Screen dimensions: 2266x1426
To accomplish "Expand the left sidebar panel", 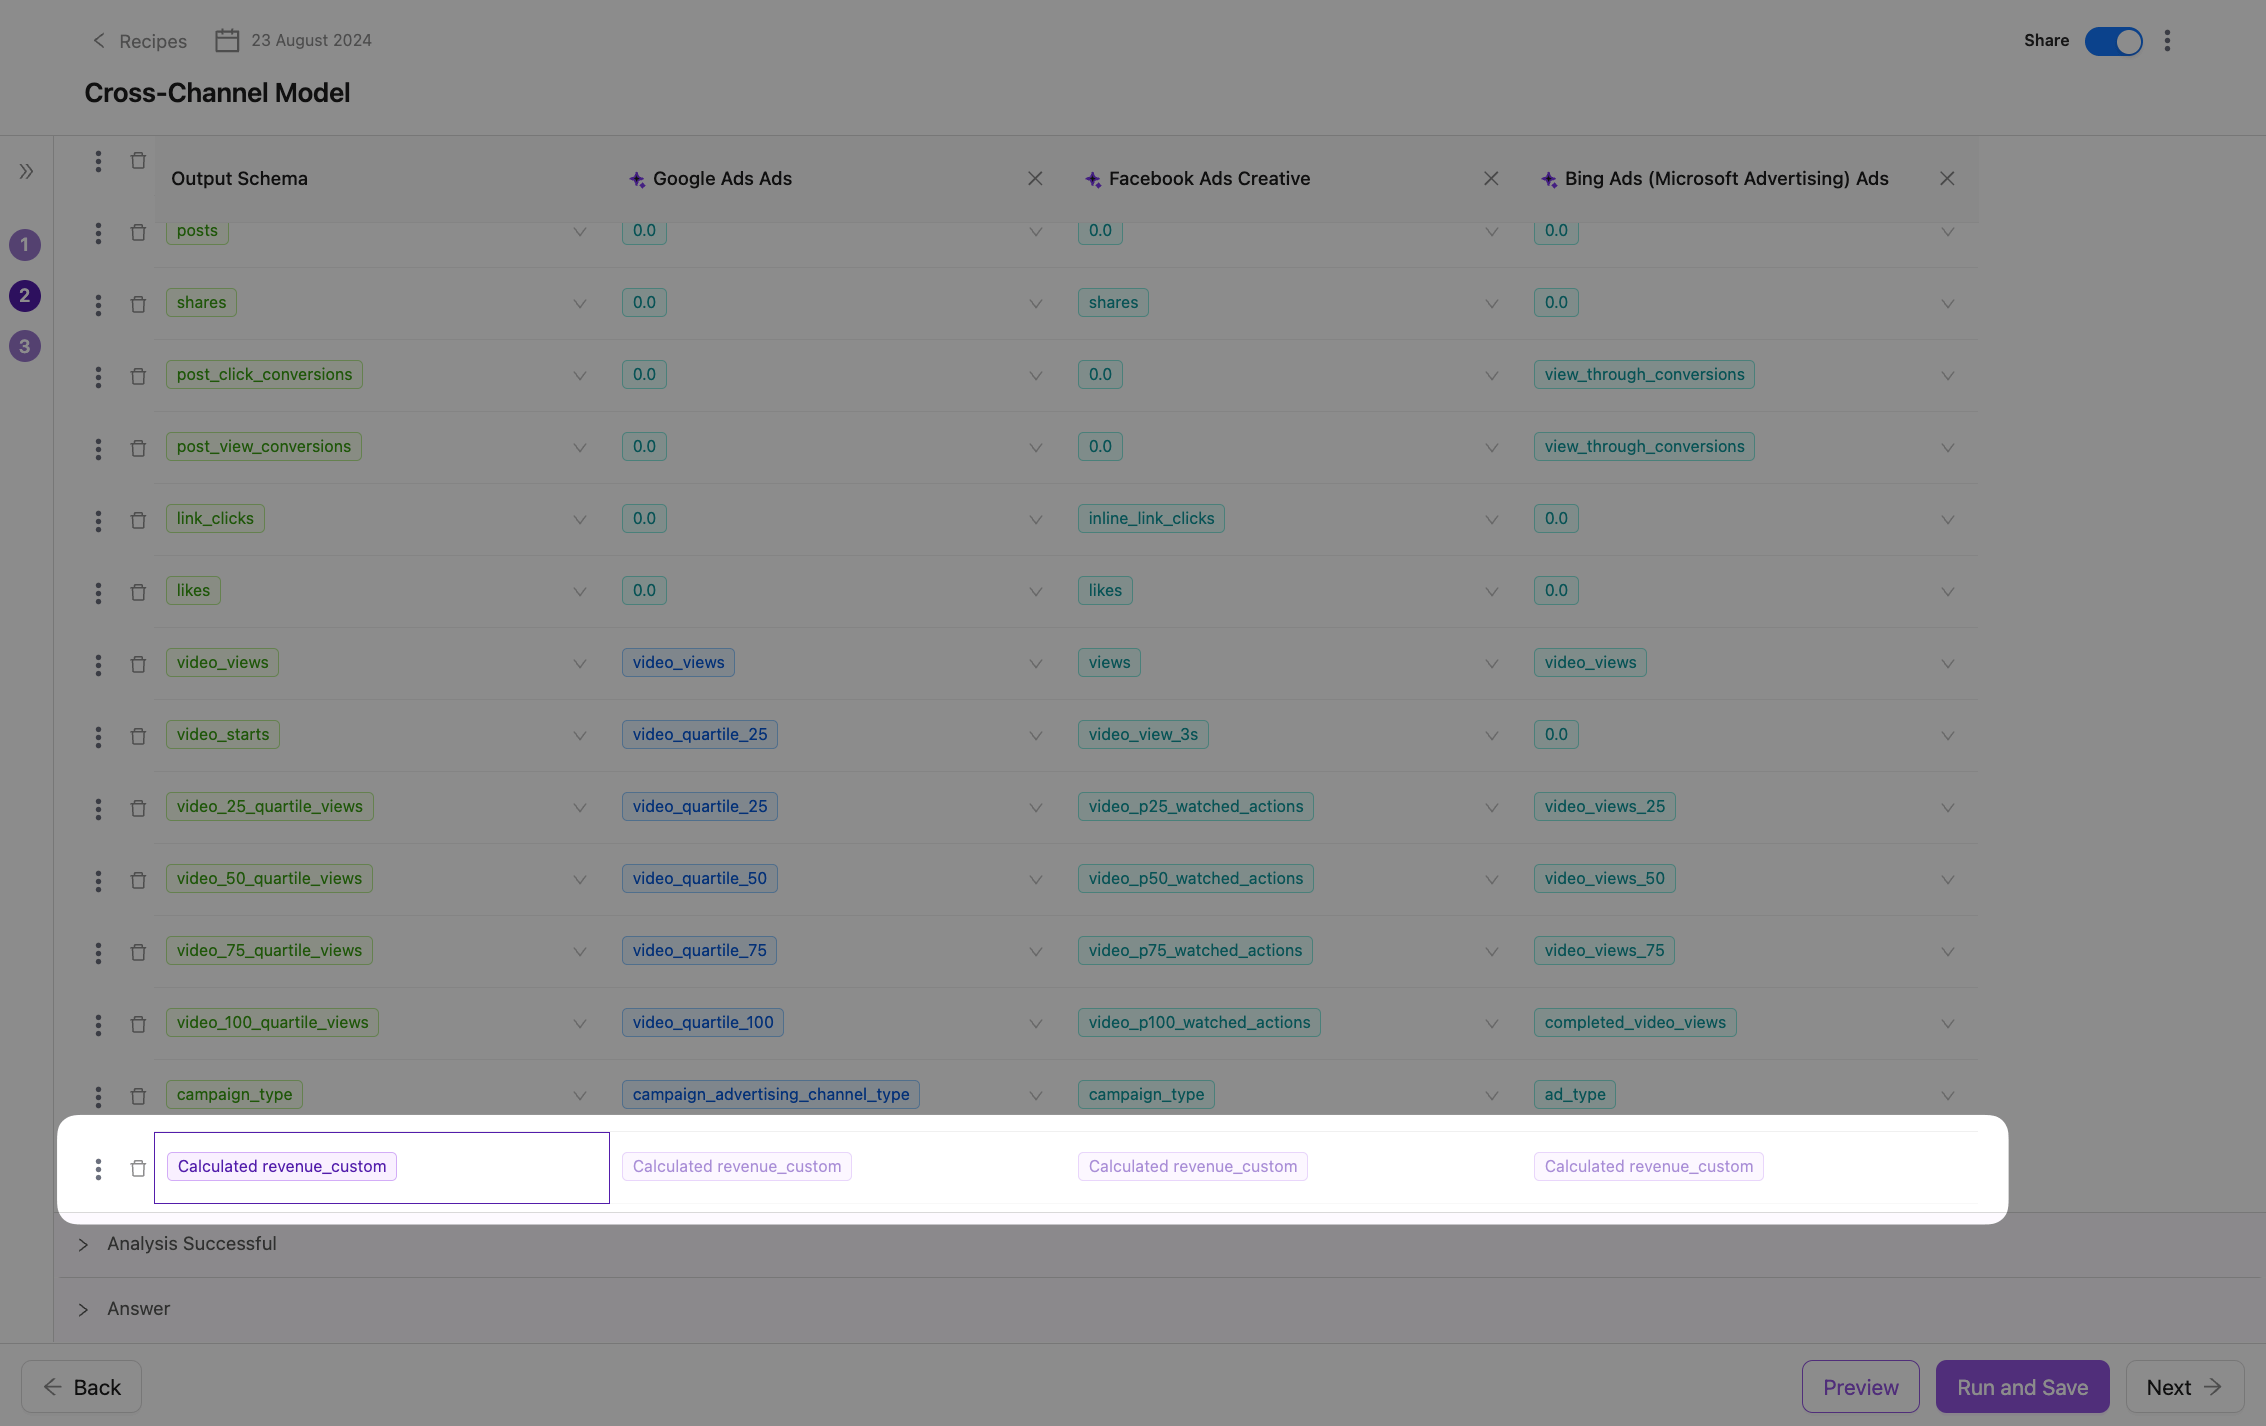I will click(x=26, y=171).
